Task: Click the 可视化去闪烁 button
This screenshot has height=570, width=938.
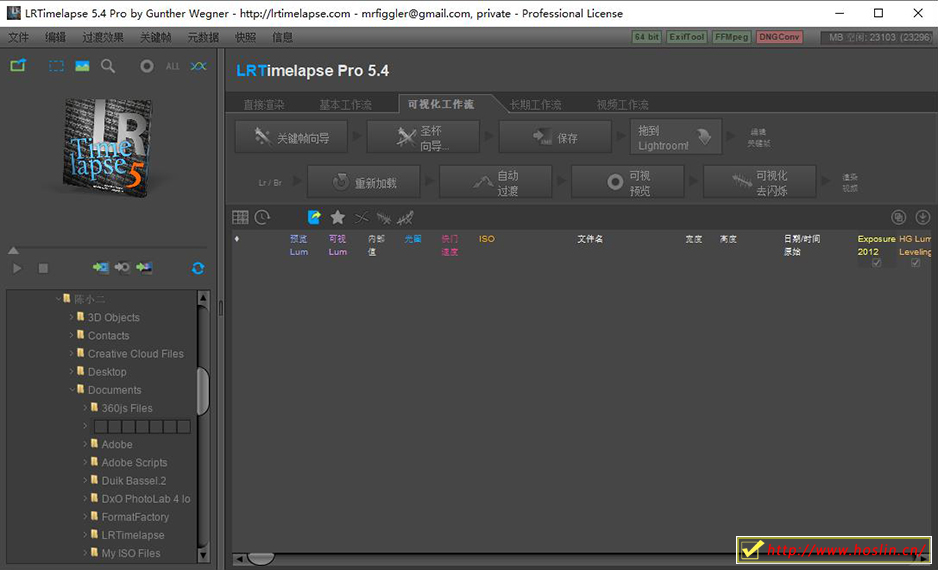Action: pos(760,182)
